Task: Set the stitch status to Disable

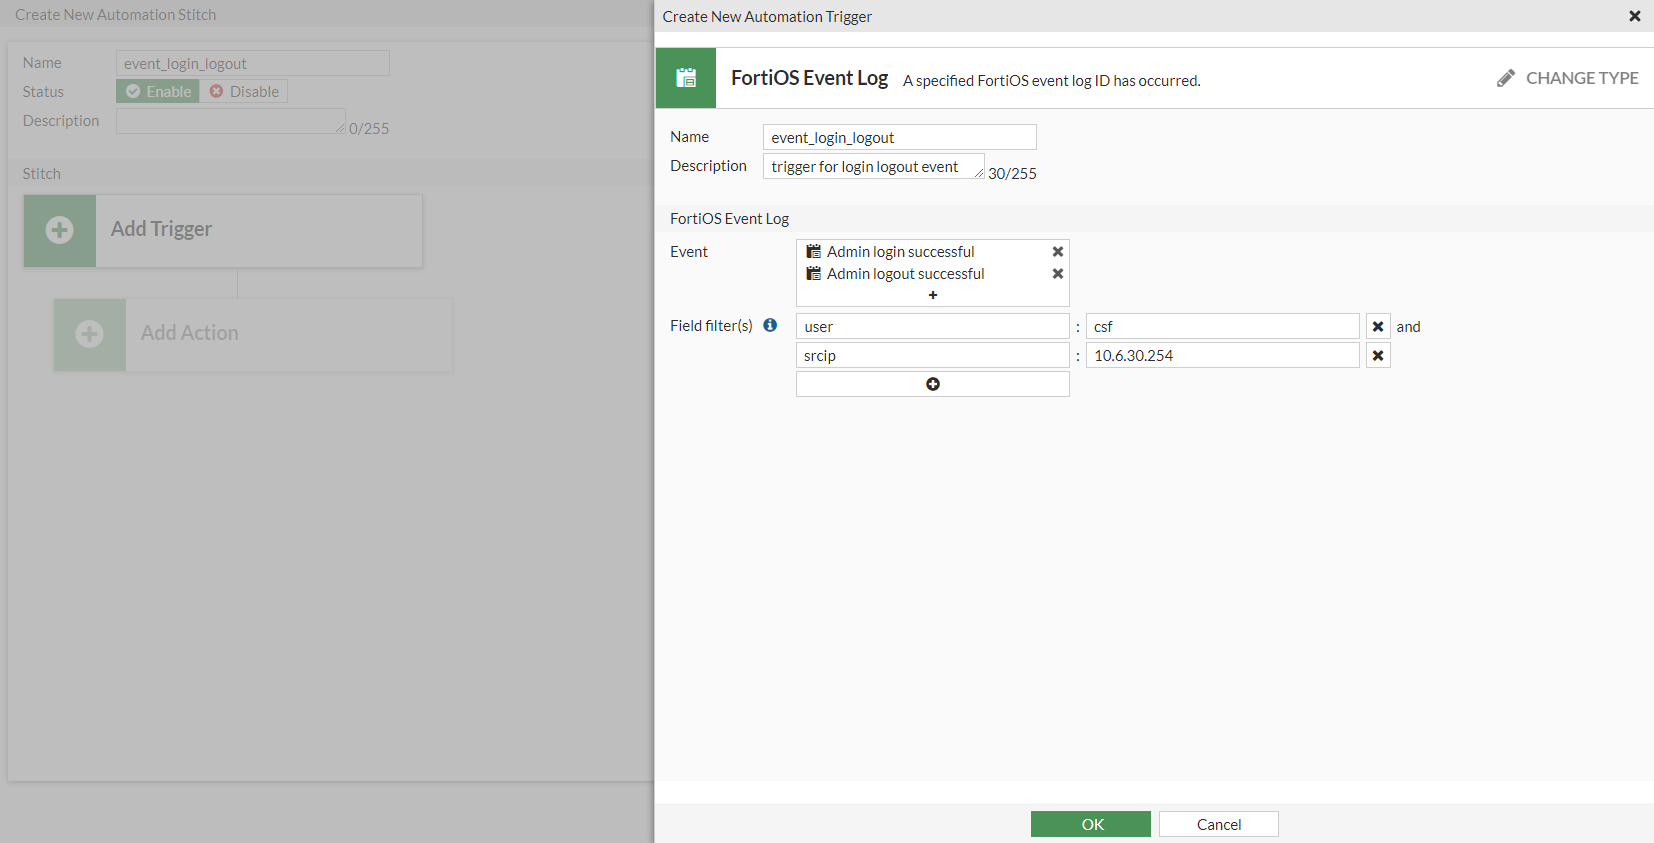Action: point(244,92)
